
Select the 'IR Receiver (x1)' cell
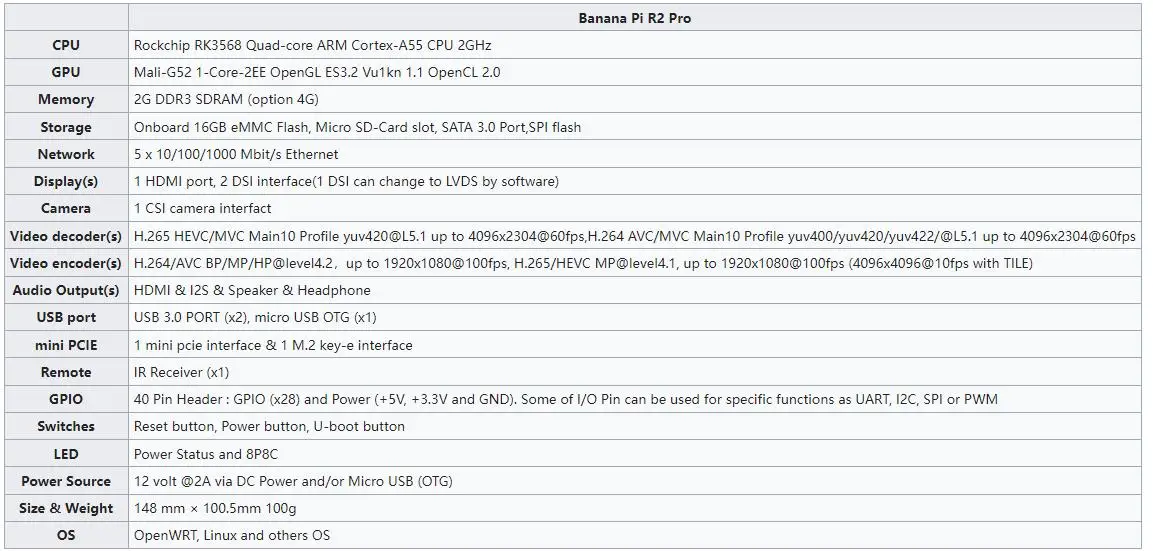click(635, 372)
